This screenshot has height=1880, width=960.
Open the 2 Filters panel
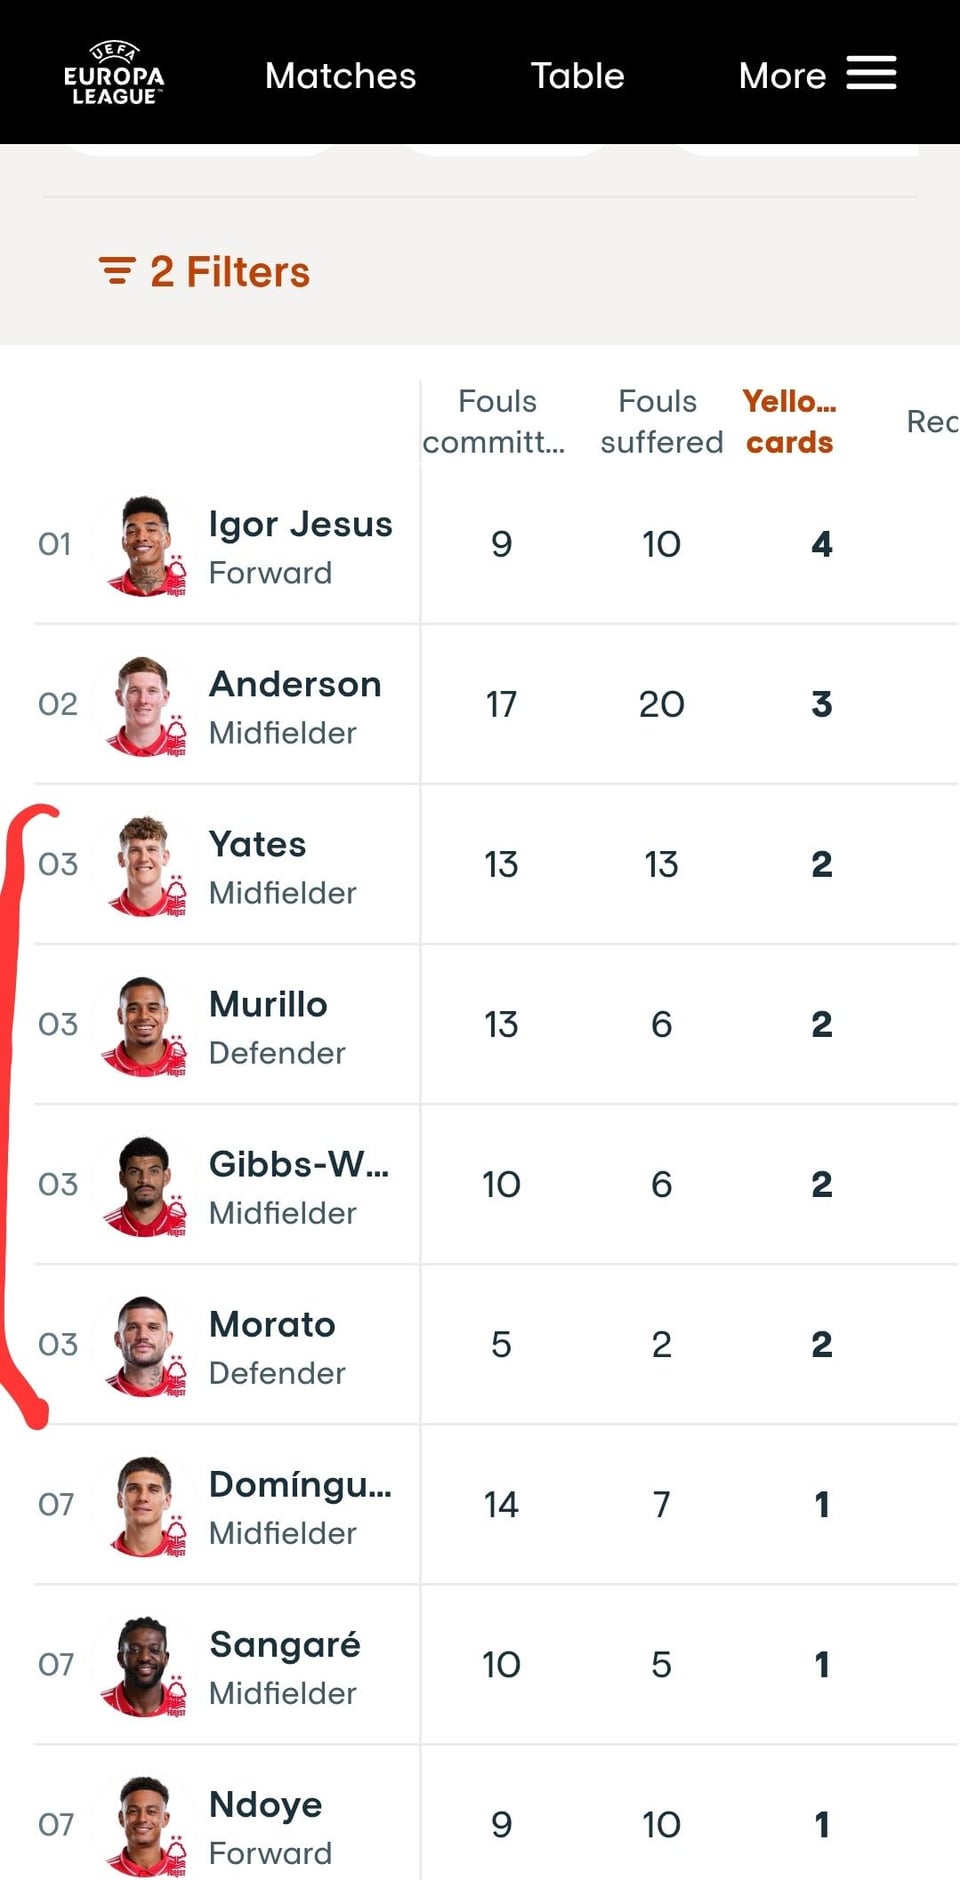pos(229,272)
